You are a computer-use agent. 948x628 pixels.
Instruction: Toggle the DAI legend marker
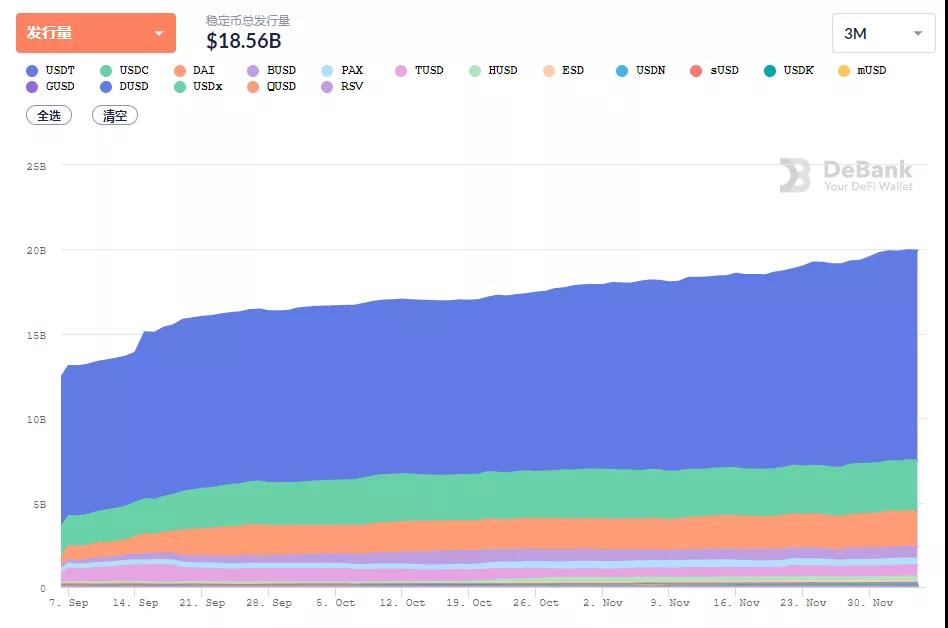pos(180,71)
